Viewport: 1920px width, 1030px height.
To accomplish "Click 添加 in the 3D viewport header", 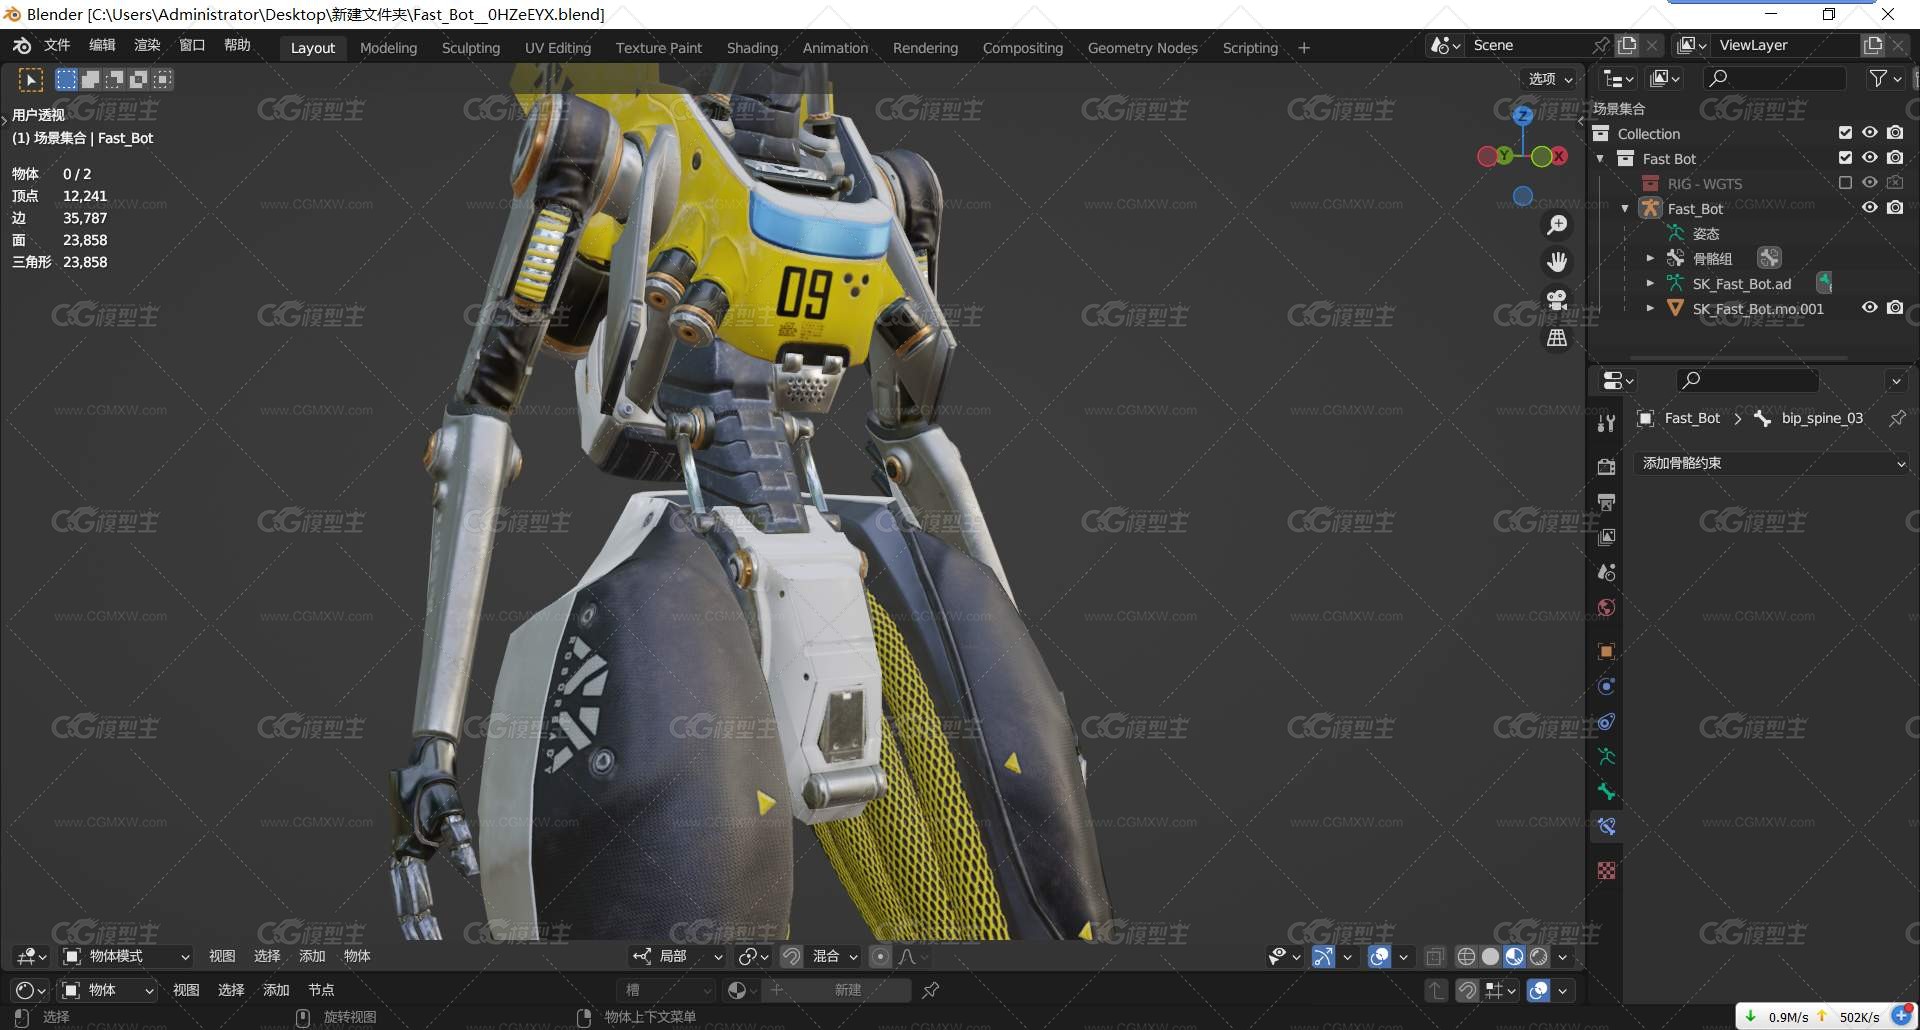I will coord(312,957).
